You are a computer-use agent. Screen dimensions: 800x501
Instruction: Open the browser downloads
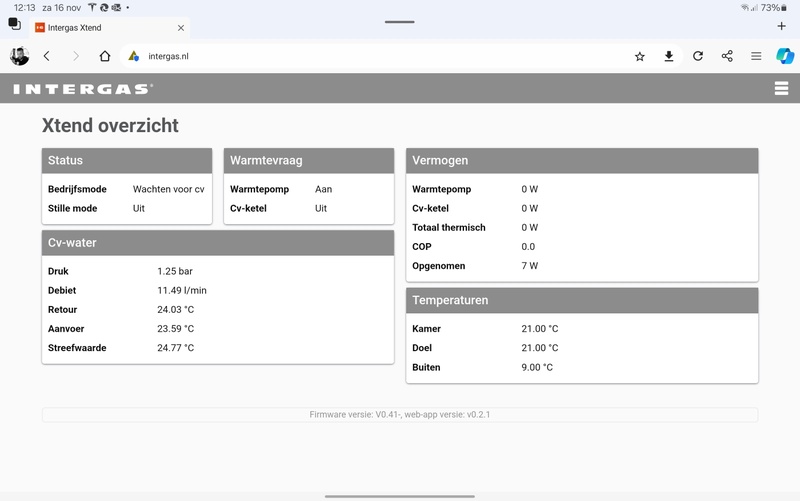[x=669, y=56]
